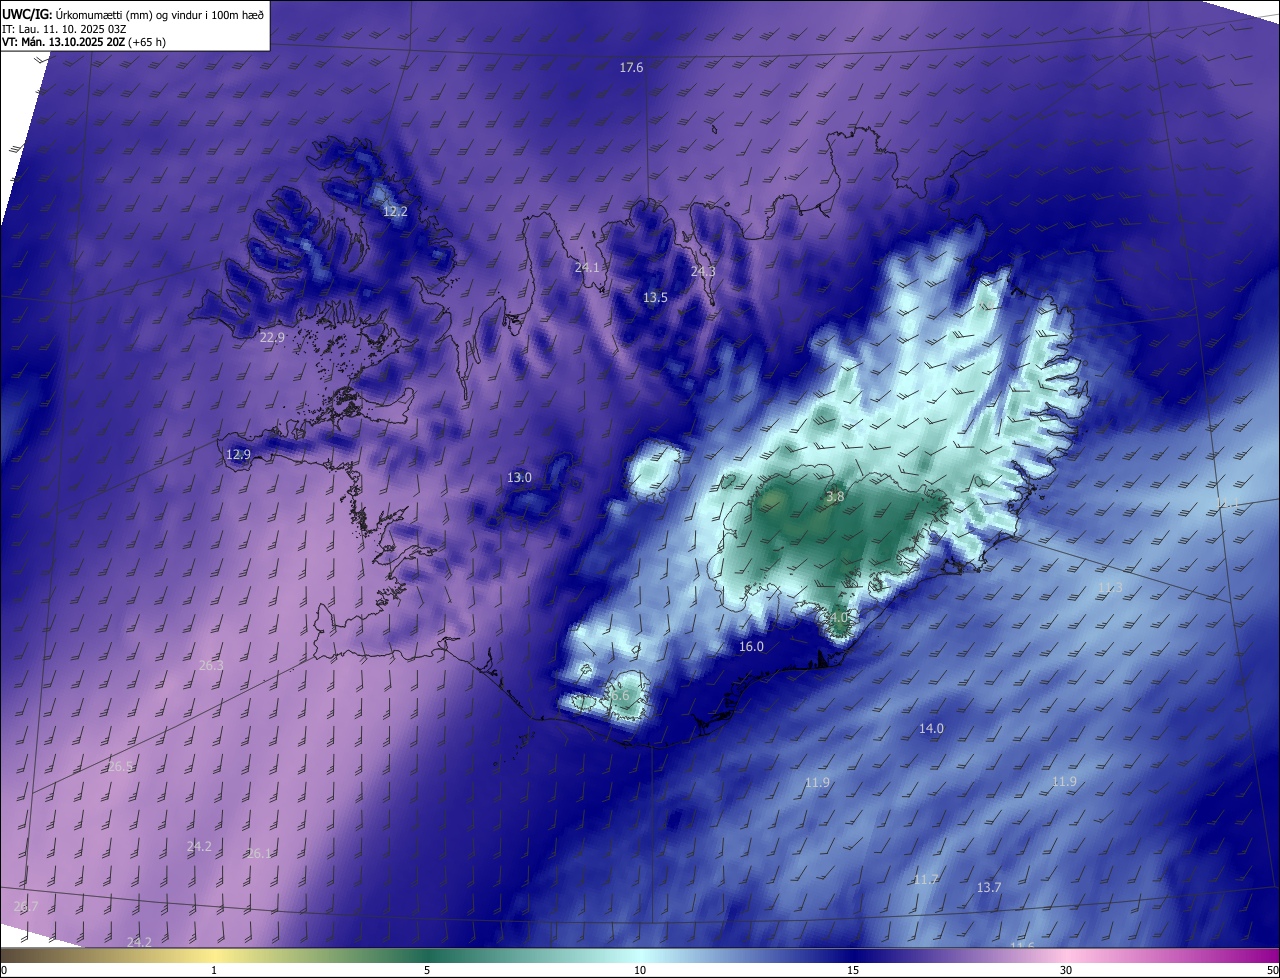Image resolution: width=1280 pixels, height=978 pixels.
Task: Click the 15 tick on the color scale
Action: coord(853,970)
